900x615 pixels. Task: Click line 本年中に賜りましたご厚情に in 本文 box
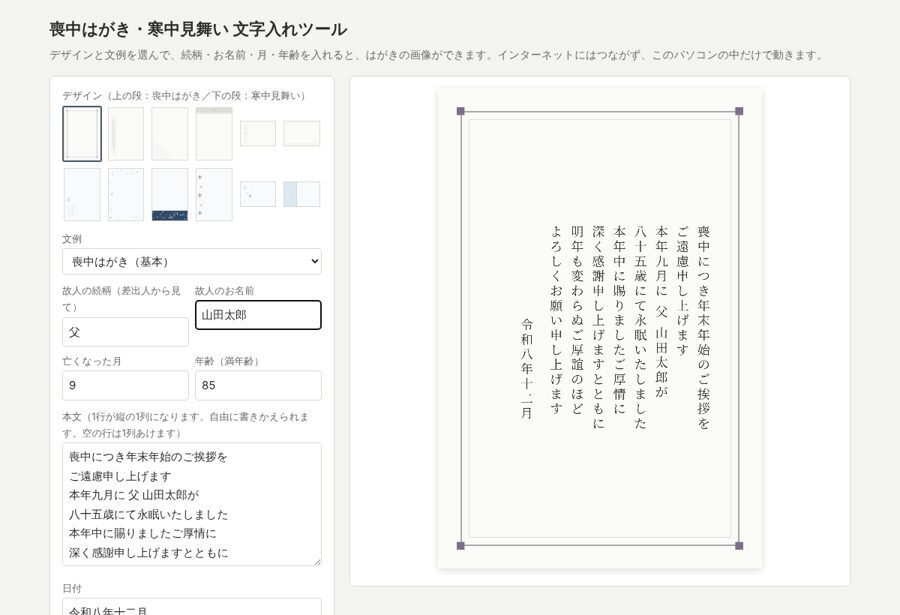pos(142,533)
